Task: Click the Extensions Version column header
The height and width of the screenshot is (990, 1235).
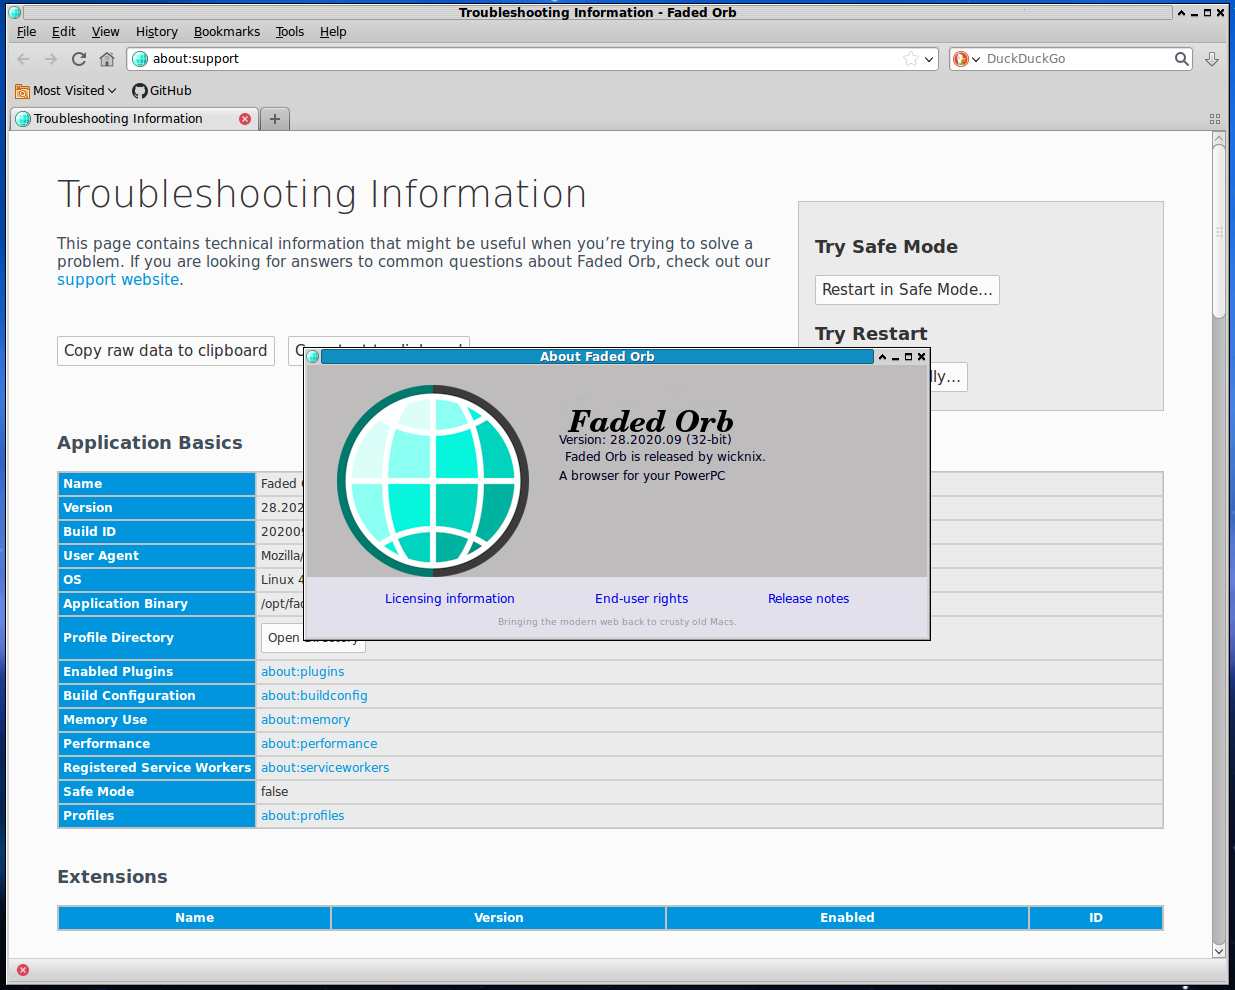Action: tap(499, 918)
